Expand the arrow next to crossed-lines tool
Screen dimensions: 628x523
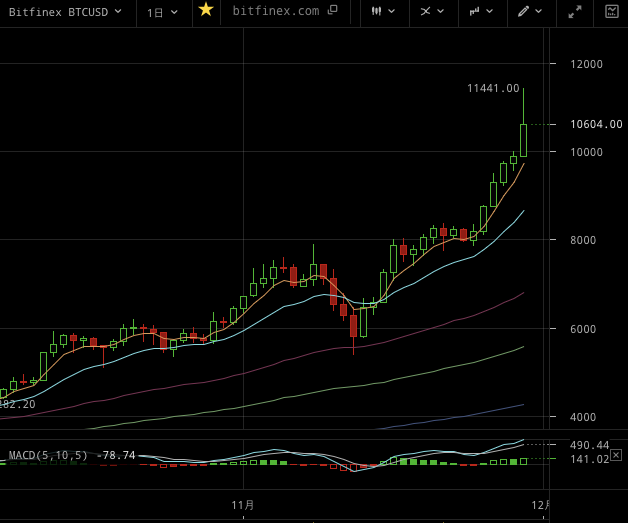[441, 12]
